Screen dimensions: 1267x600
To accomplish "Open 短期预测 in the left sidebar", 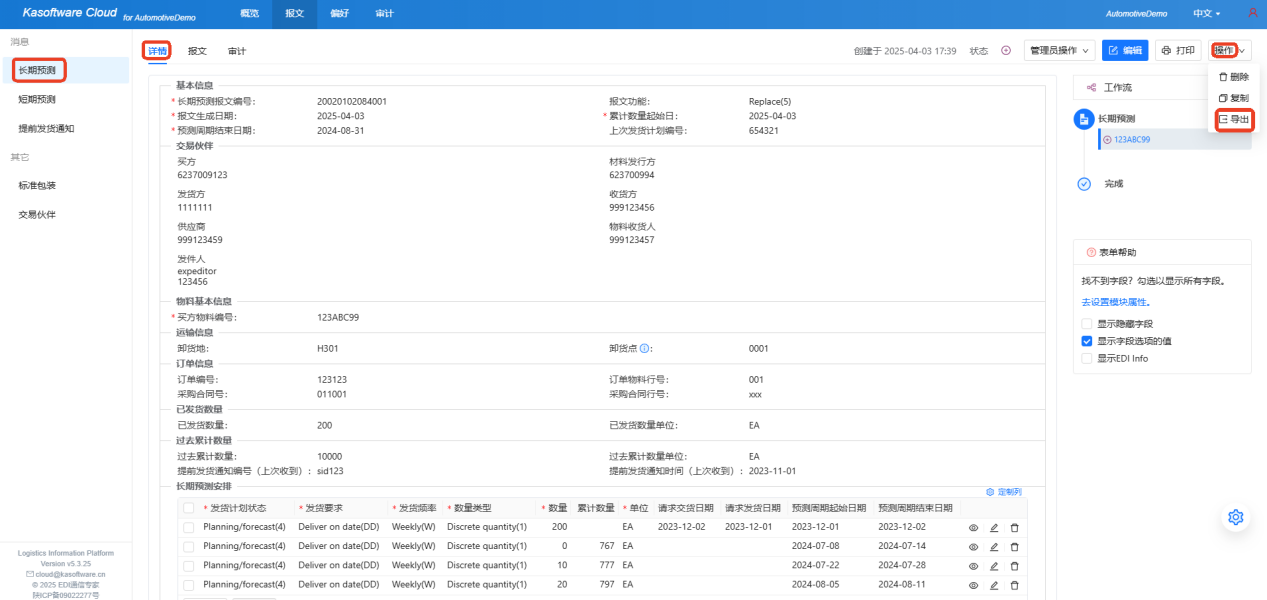I will [x=37, y=99].
